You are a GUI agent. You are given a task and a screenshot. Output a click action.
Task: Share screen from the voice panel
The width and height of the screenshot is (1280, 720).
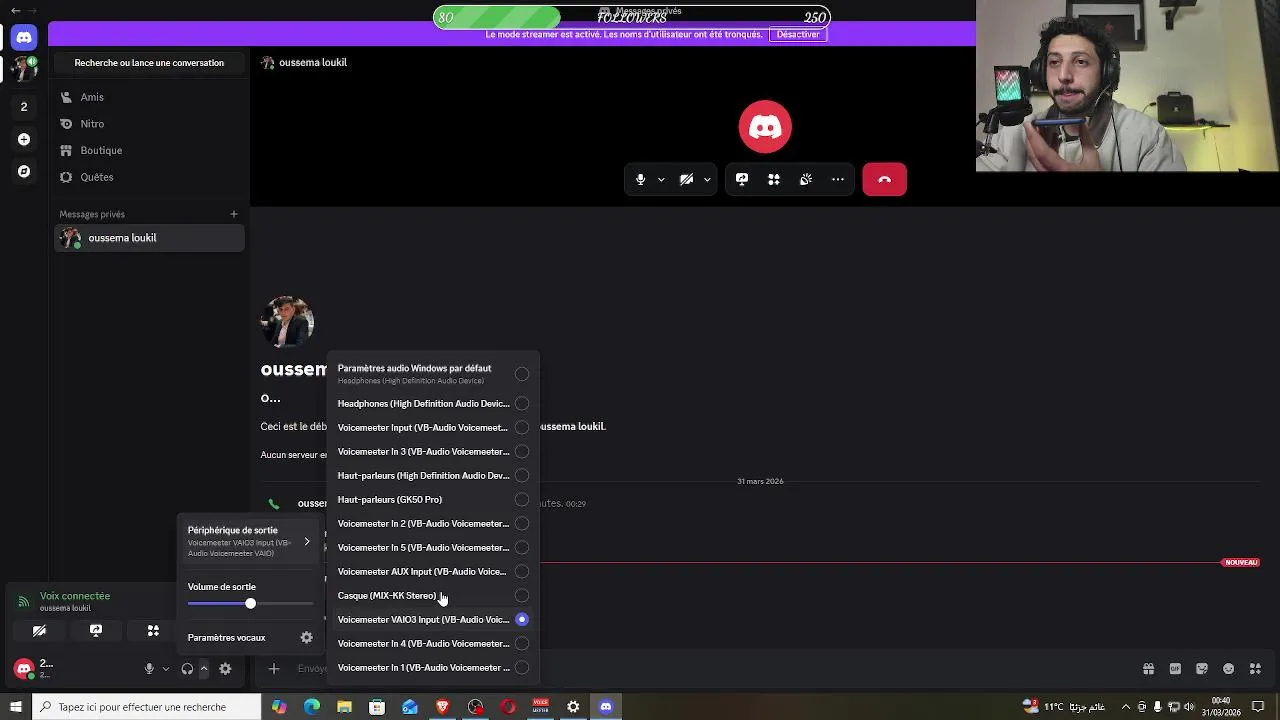pos(96,631)
